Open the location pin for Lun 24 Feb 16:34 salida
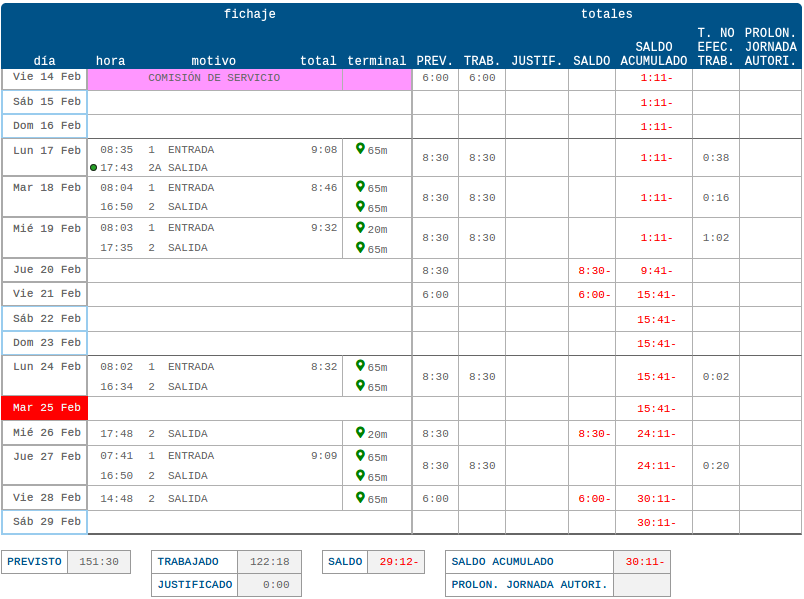This screenshot has height=599, width=804. coord(360,386)
